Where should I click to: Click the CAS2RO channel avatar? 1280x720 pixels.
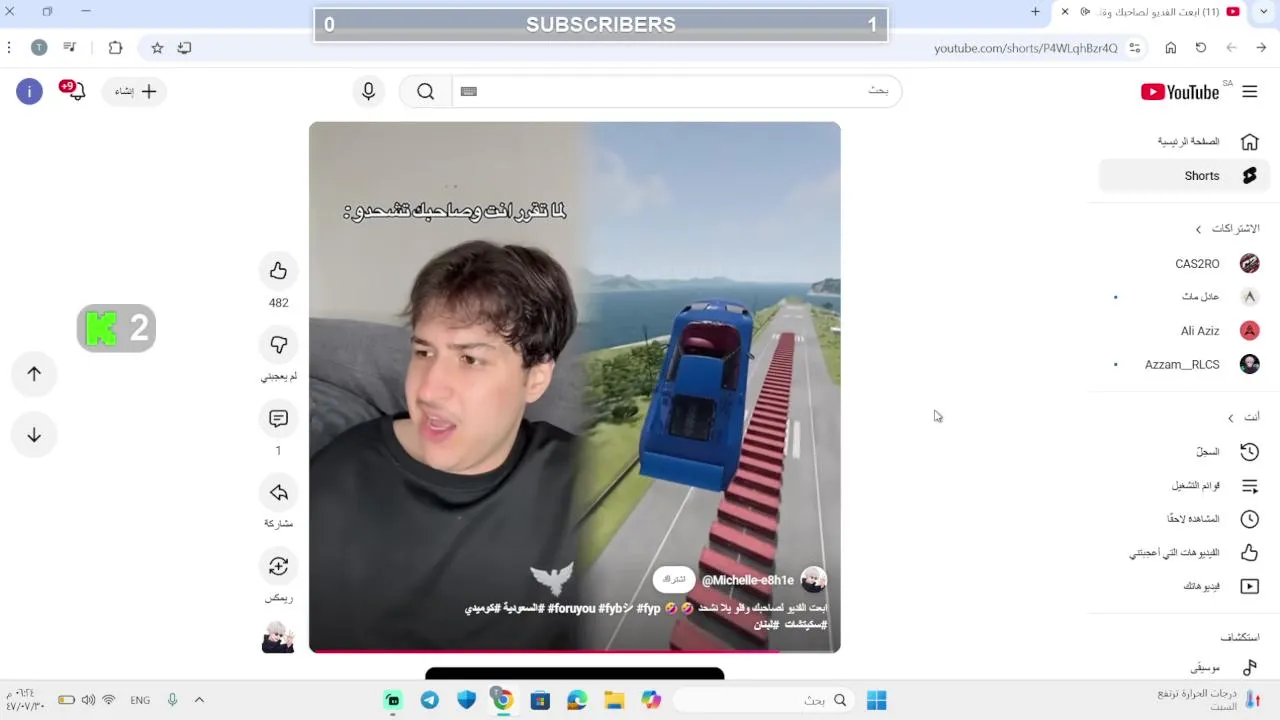[1249, 264]
